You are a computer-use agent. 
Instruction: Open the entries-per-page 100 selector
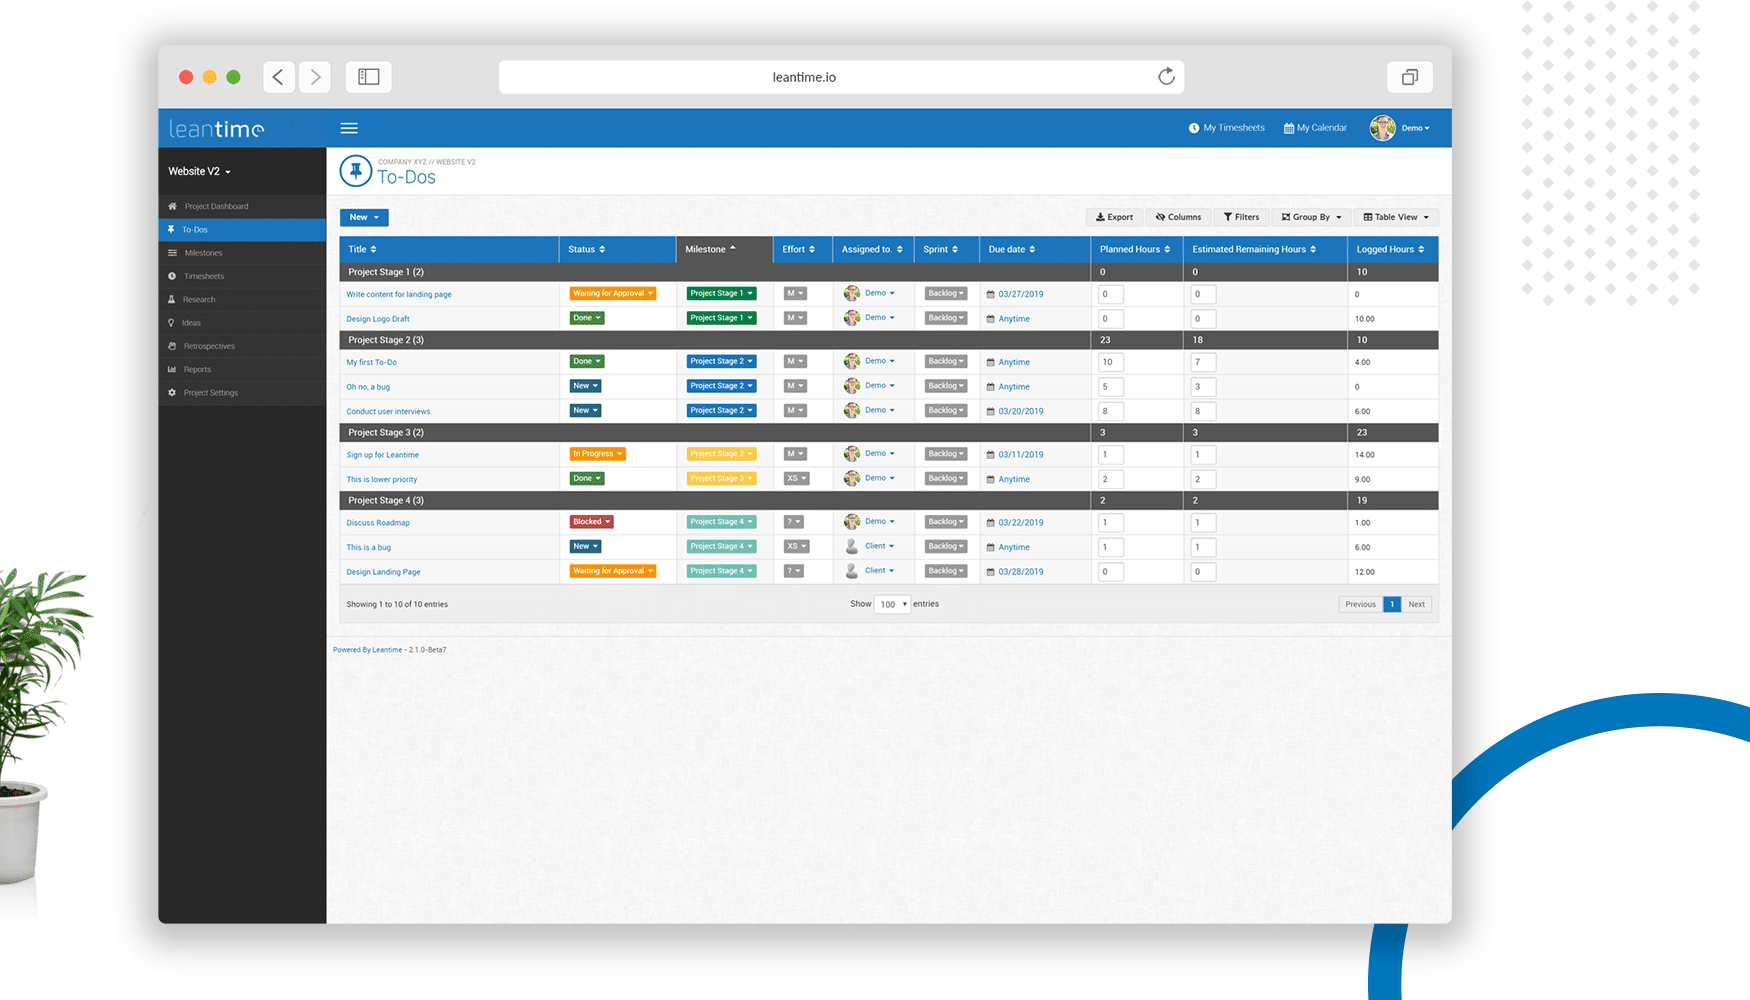pyautogui.click(x=892, y=604)
